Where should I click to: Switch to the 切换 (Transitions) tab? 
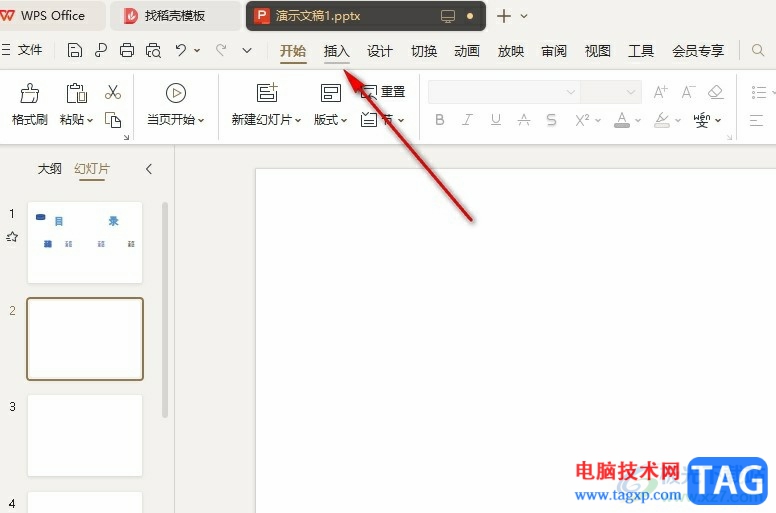tap(424, 50)
